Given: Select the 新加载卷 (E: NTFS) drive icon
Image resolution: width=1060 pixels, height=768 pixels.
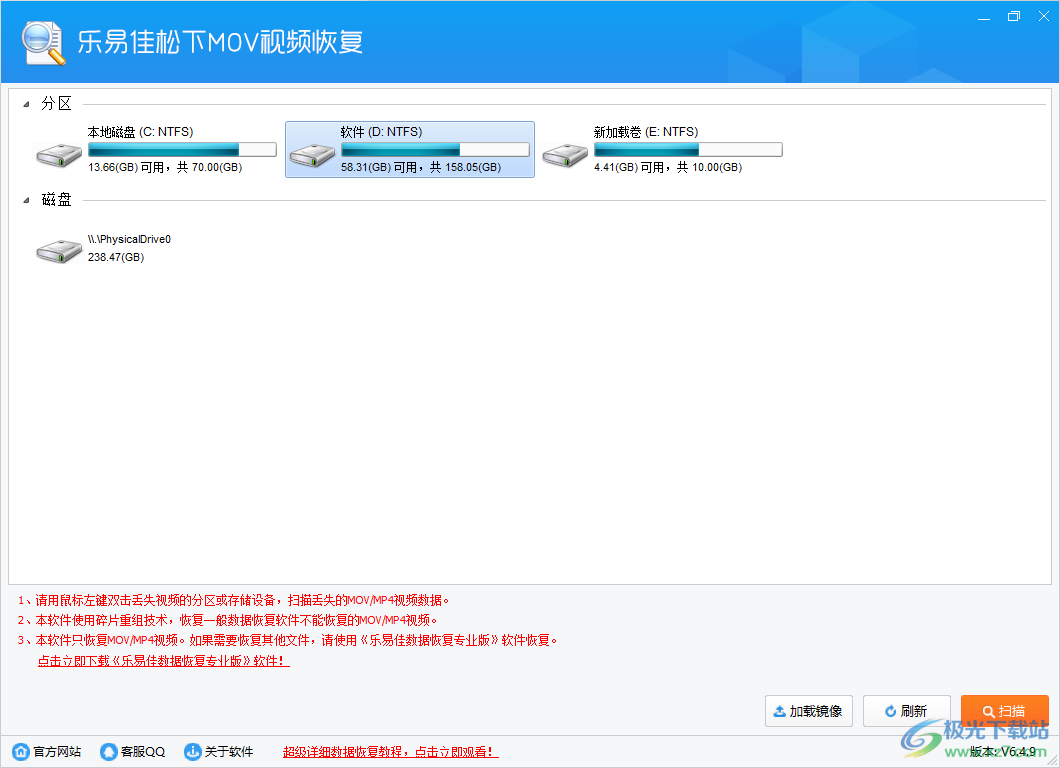Looking at the screenshot, I should (565, 148).
